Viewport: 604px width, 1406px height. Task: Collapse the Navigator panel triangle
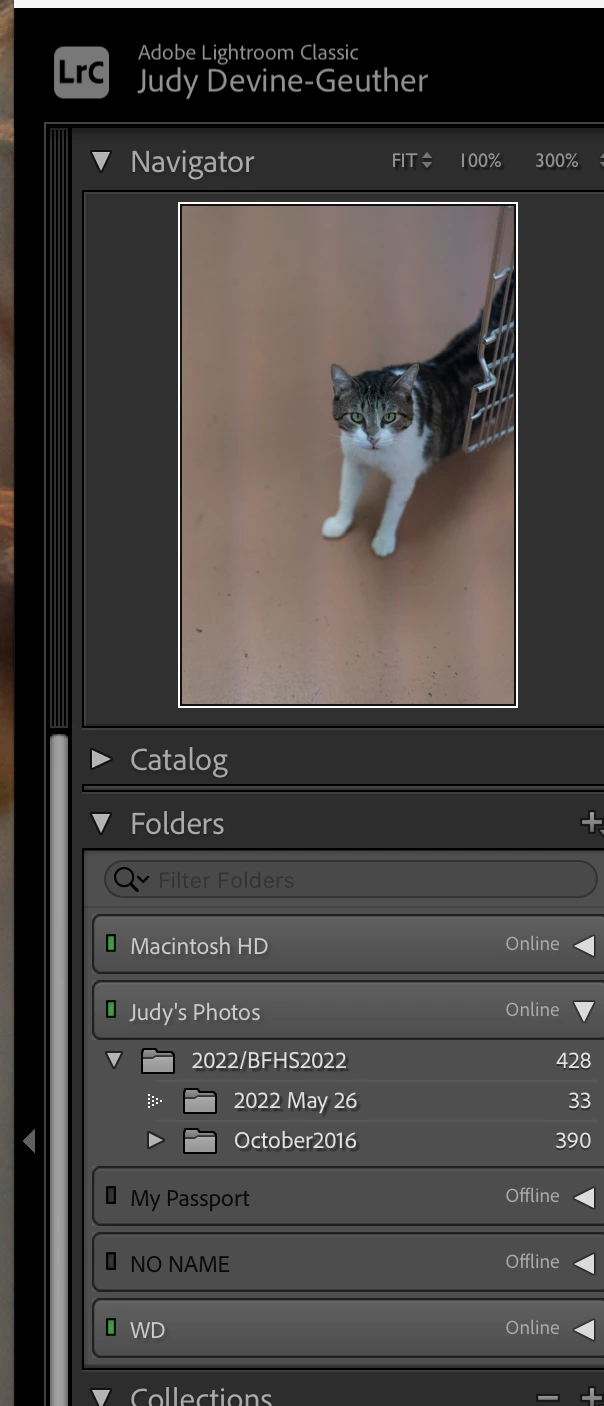coord(101,161)
